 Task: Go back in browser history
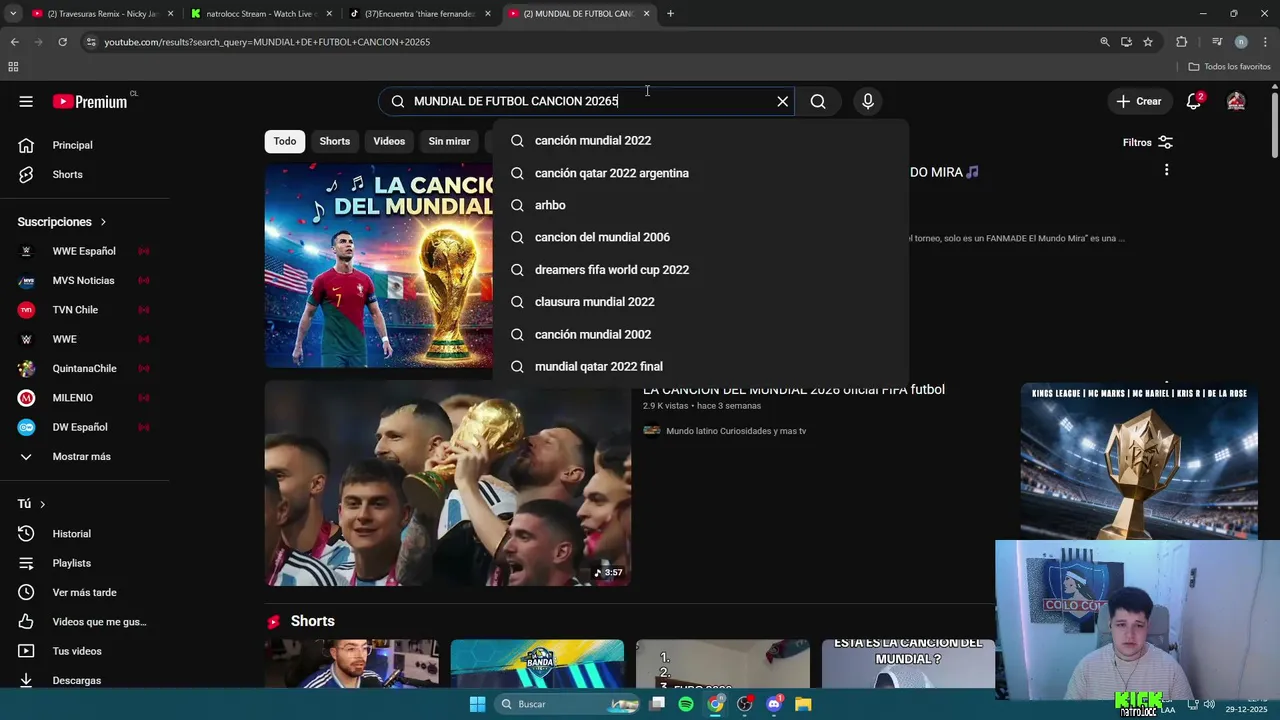(14, 42)
